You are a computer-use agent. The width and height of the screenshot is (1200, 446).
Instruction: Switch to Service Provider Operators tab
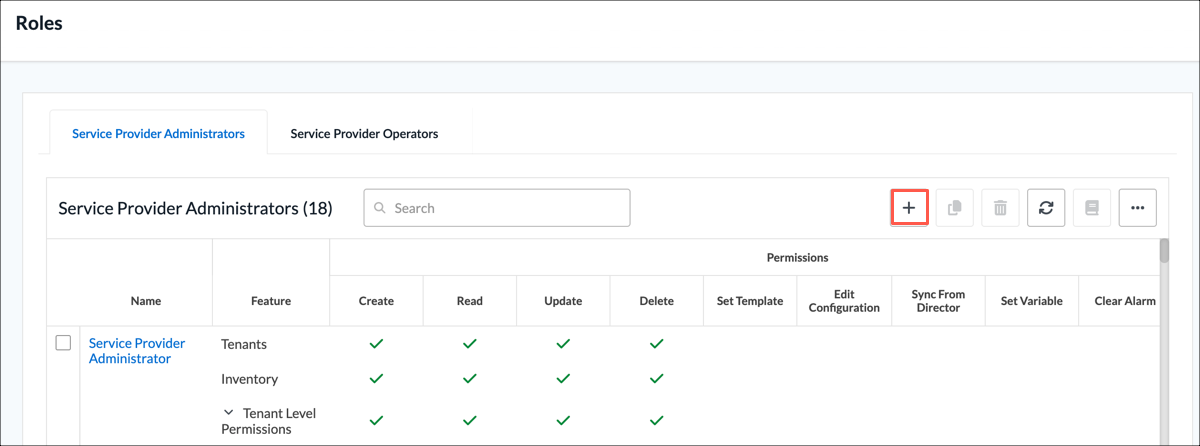point(364,133)
